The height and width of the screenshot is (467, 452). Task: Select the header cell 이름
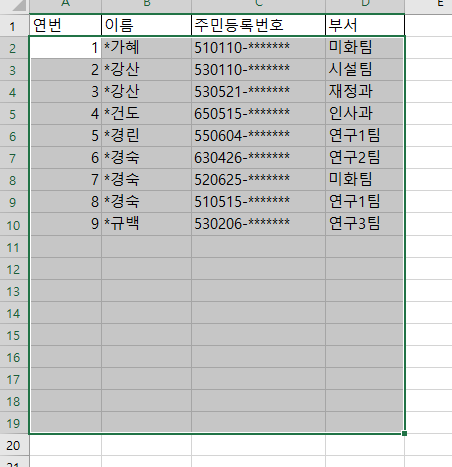coord(147,25)
